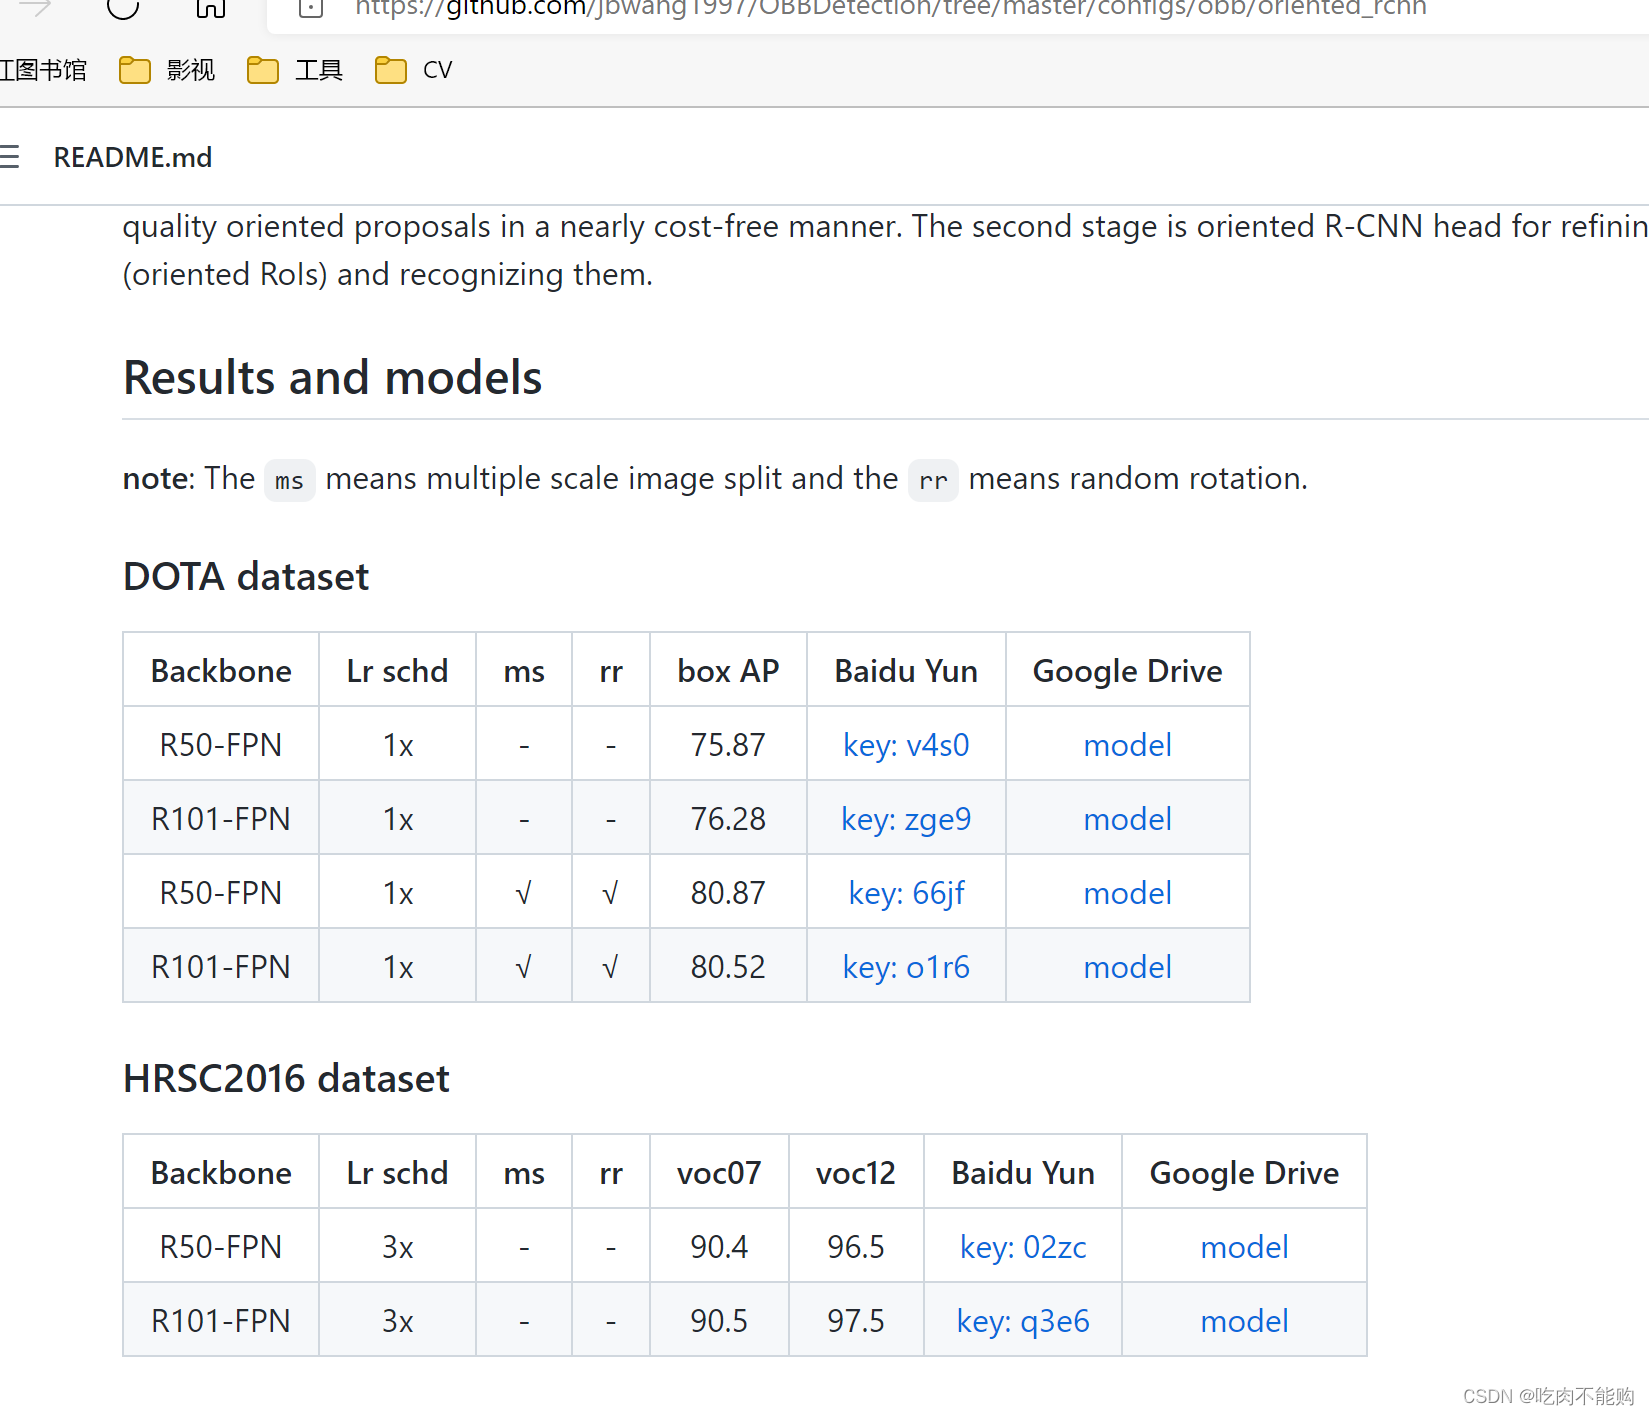Click the "ms" code tag in the note
The image size is (1649, 1415).
290,480
